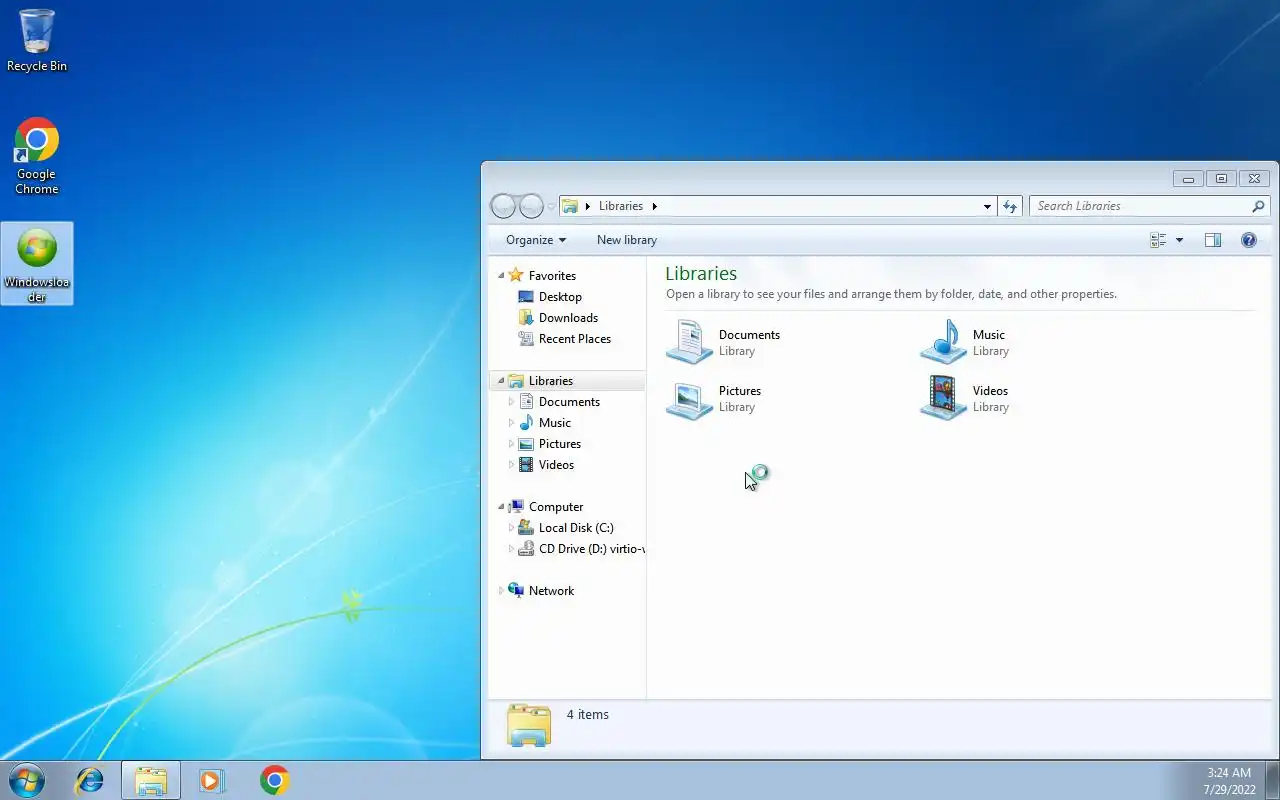Launch Internet Explorer from the taskbar
Image resolution: width=1280 pixels, height=800 pixels.
click(90, 780)
